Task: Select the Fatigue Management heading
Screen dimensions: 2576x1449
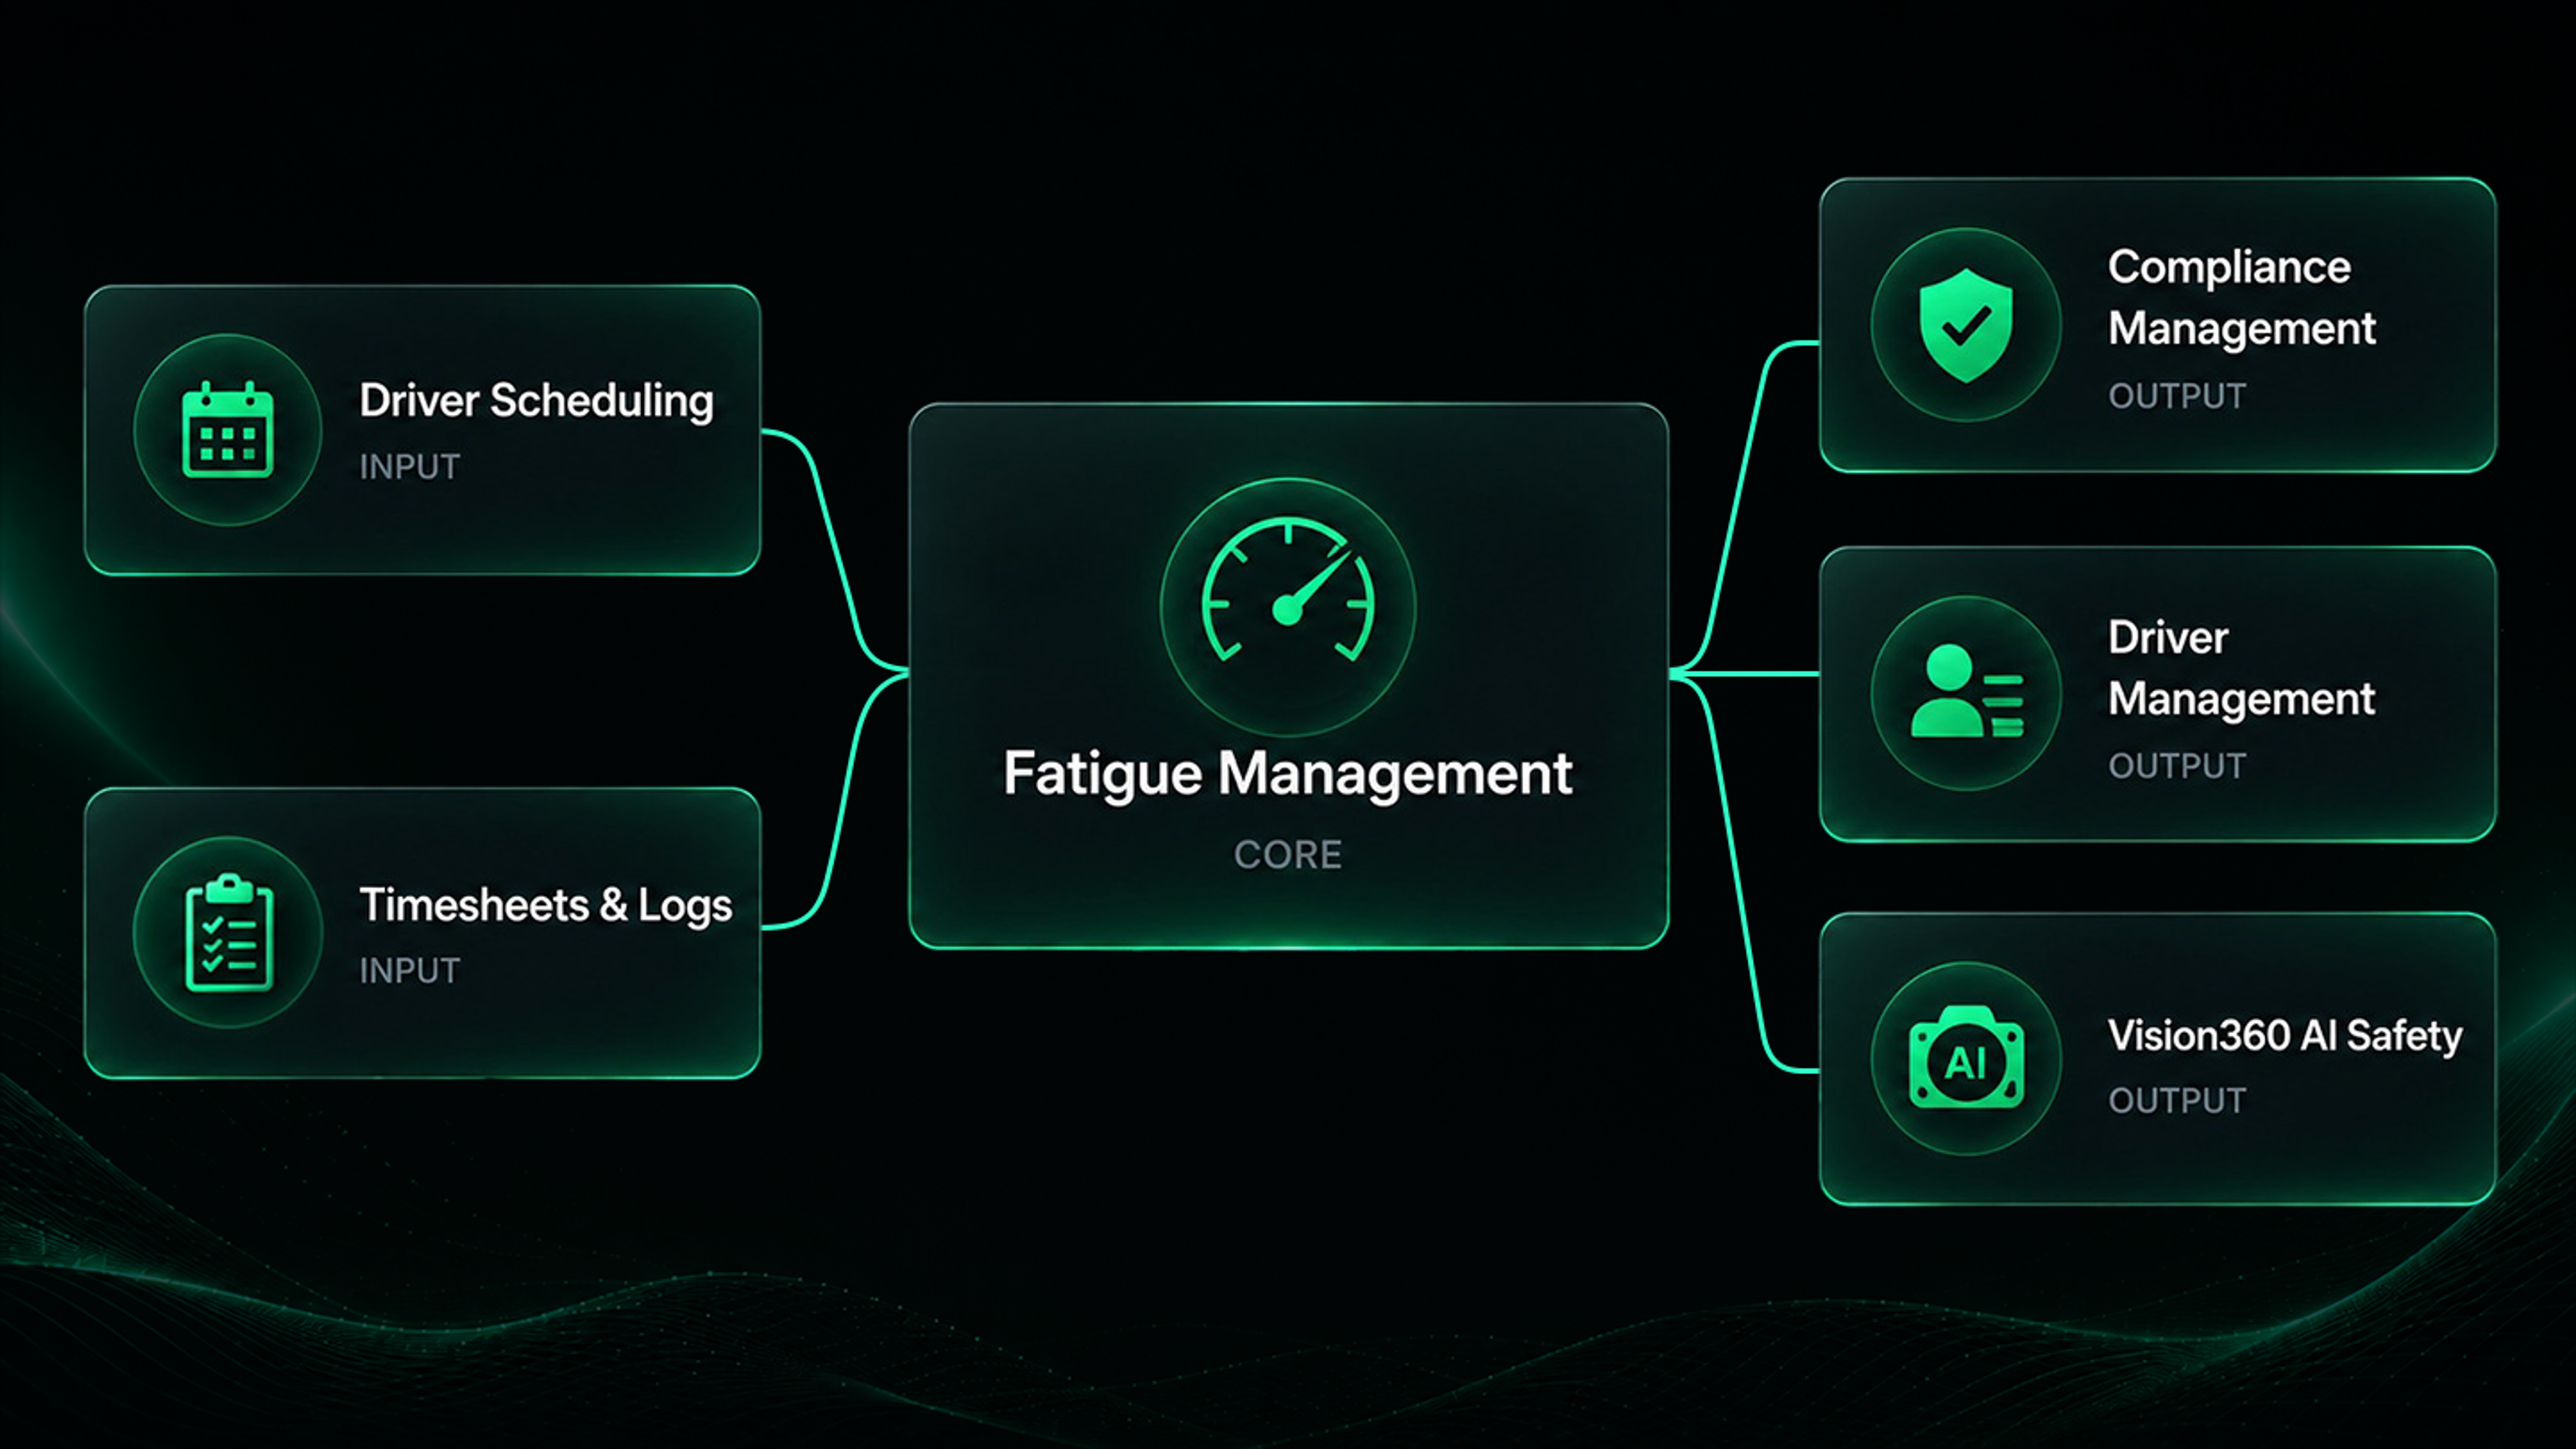Action: [x=1288, y=774]
